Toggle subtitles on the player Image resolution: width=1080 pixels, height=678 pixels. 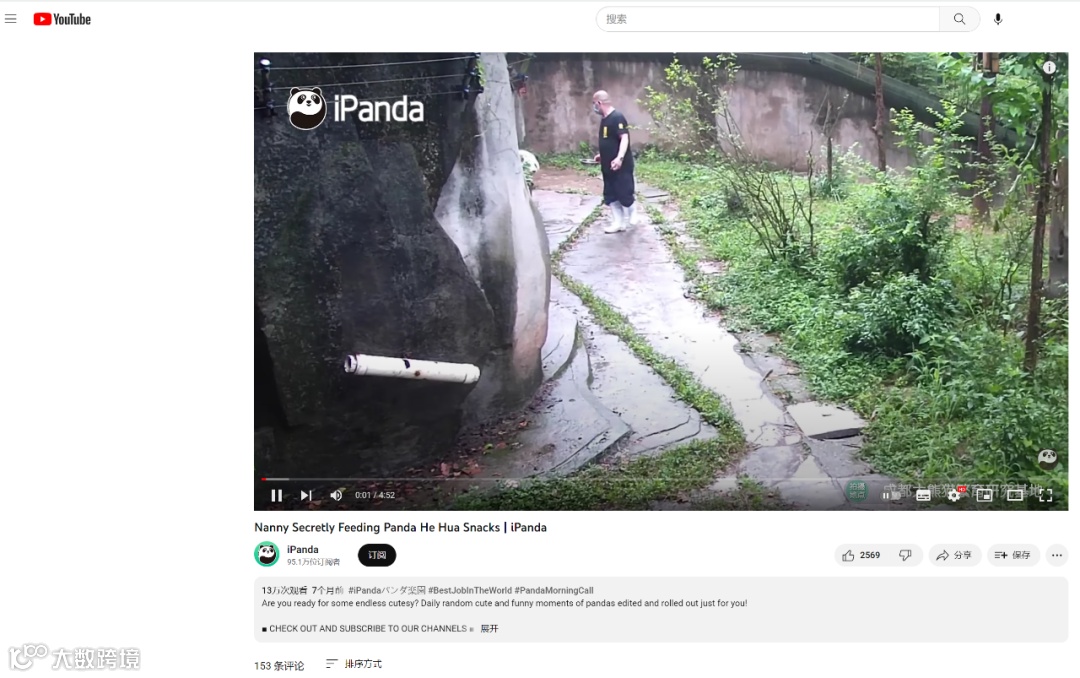tap(923, 495)
